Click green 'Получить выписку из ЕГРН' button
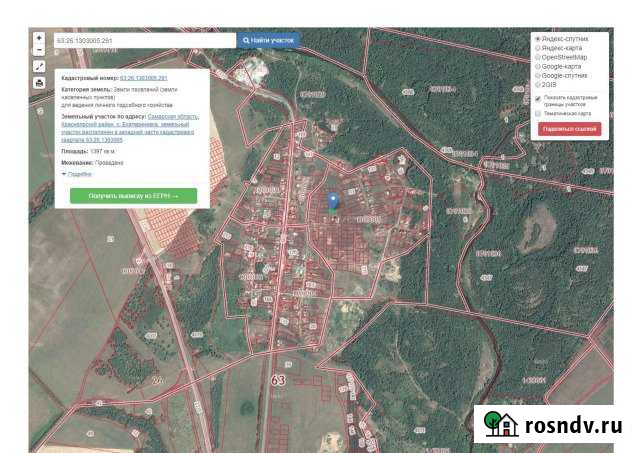640x453 pixels. pos(133,196)
